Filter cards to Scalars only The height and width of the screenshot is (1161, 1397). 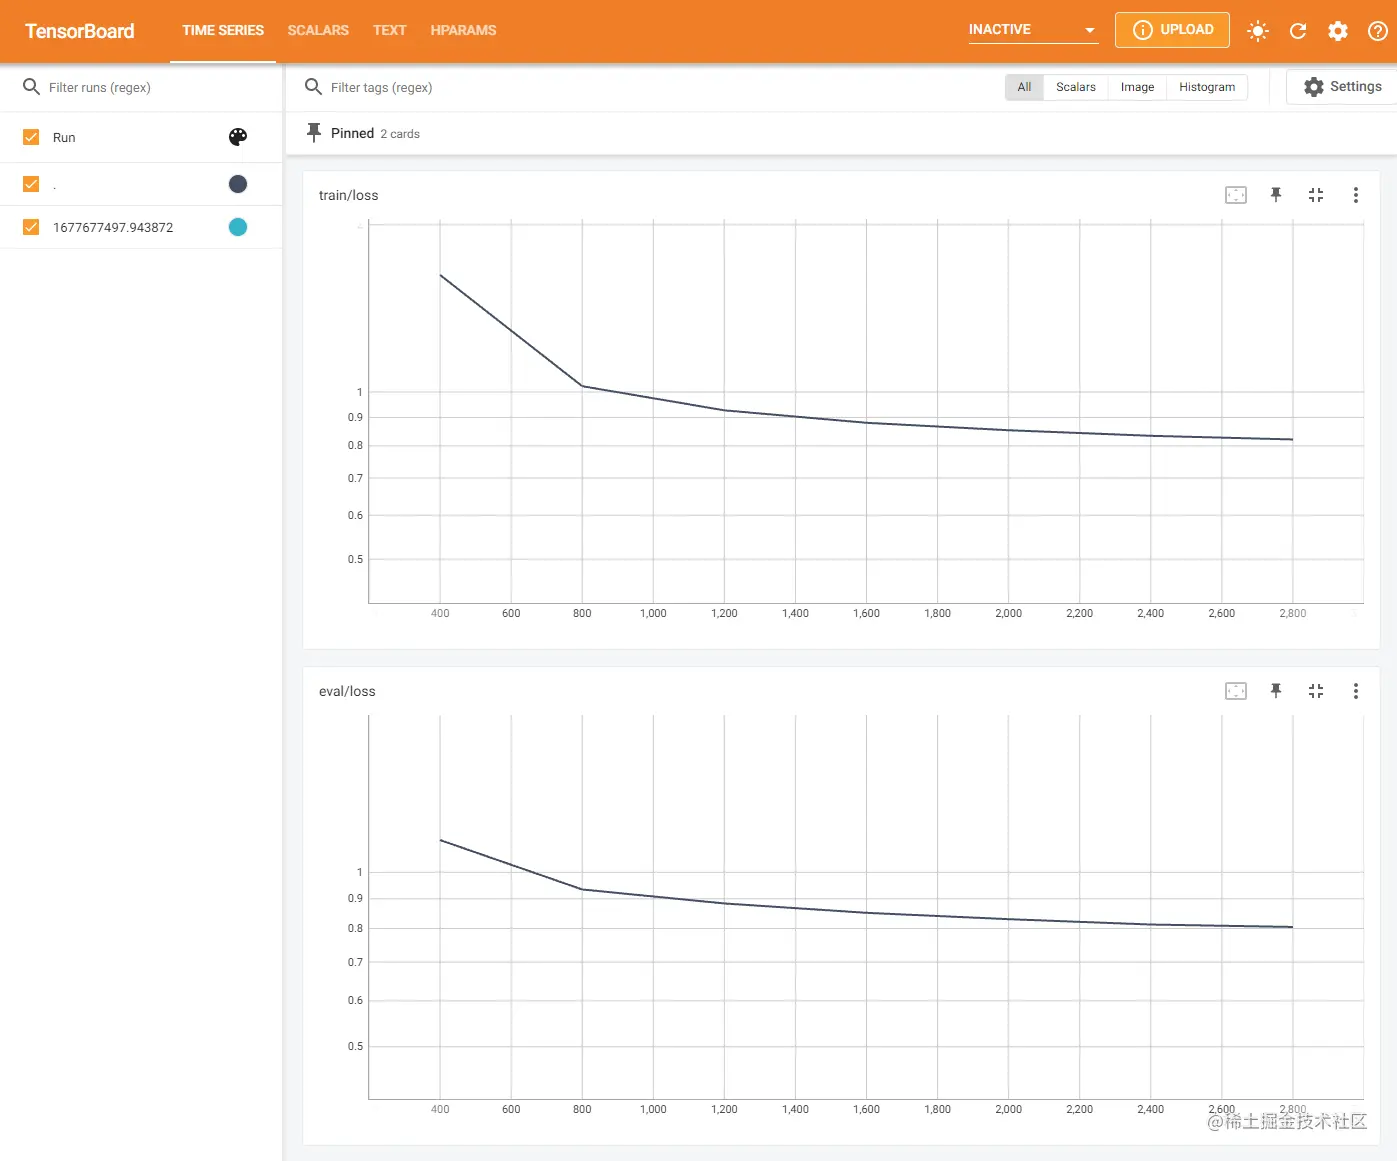(x=1076, y=87)
